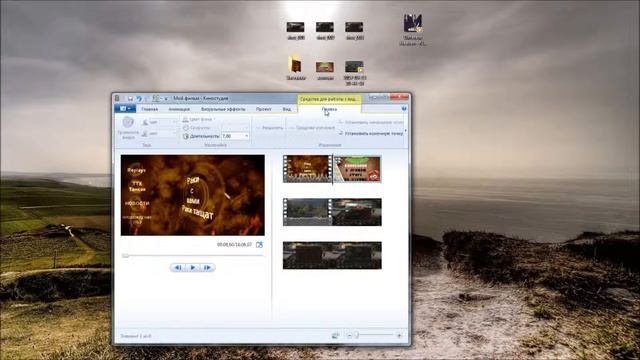The image size is (640, 360).
Task: Switch to the Анимация tab
Action: tap(179, 109)
